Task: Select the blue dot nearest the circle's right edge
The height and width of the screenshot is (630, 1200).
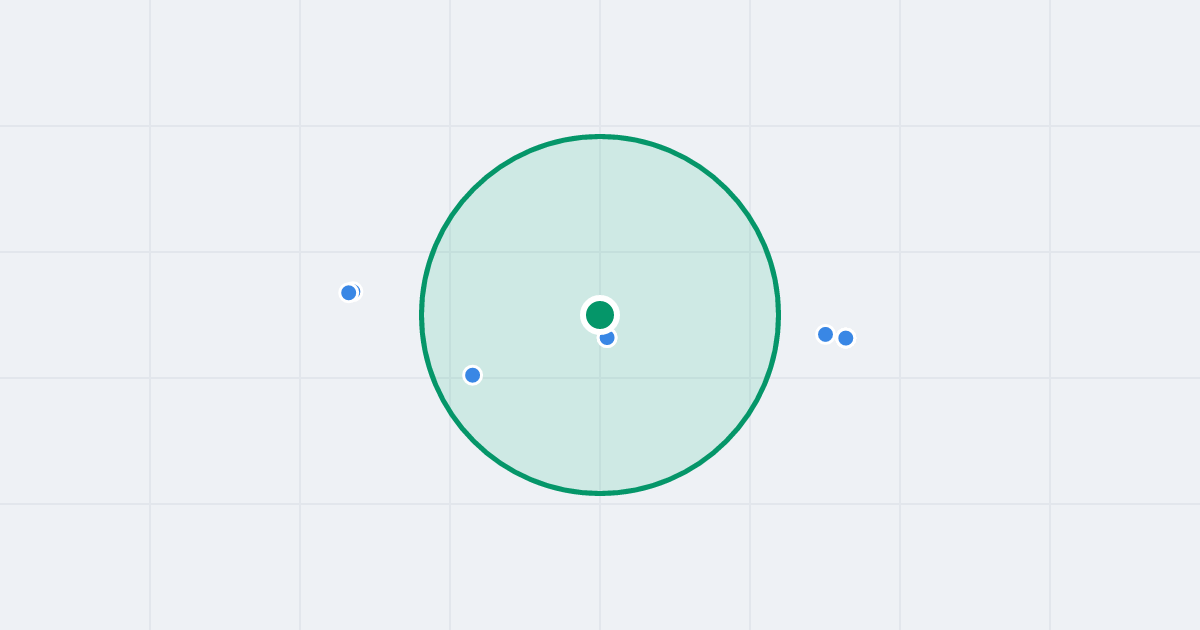Action: [825, 334]
